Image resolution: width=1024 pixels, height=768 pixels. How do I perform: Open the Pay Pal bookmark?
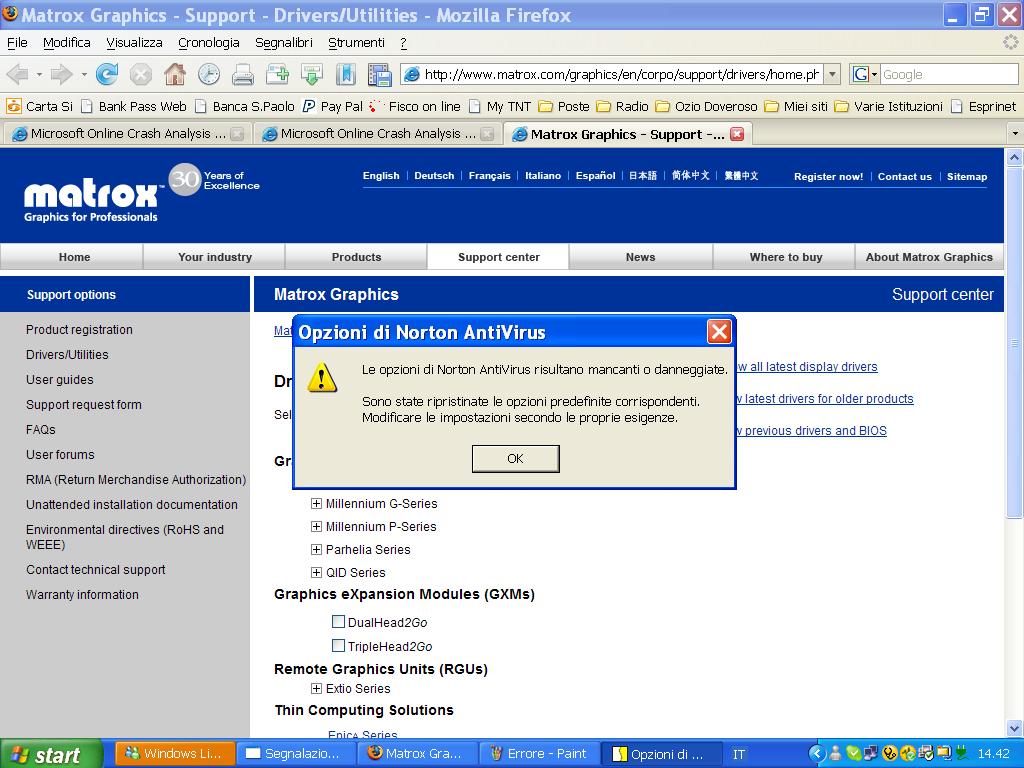click(333, 106)
